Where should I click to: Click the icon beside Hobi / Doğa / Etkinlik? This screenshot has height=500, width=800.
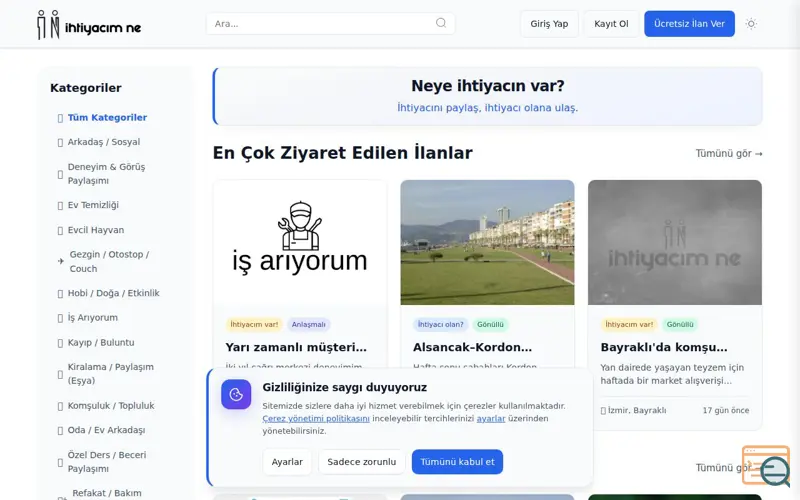[x=60, y=293]
